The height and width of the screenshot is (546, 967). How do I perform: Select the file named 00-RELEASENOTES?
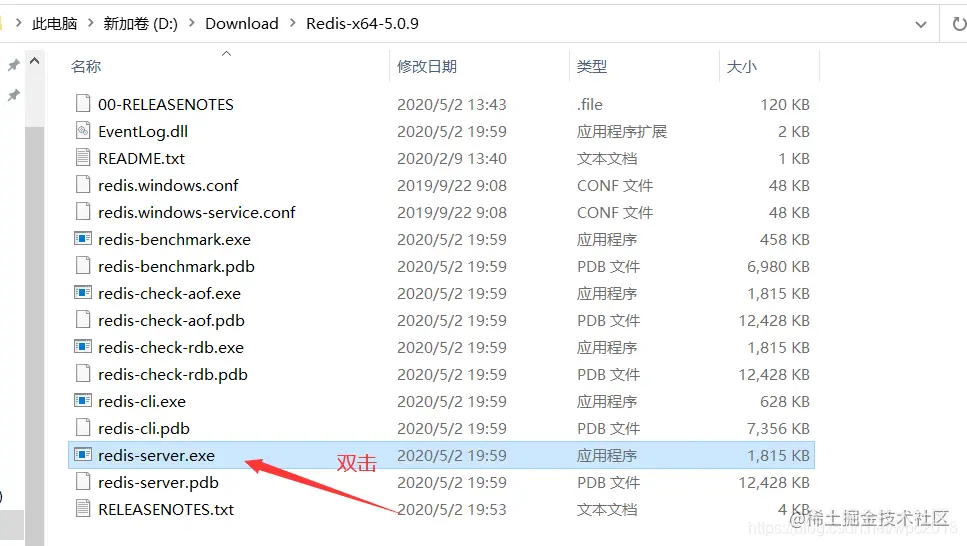[x=166, y=104]
